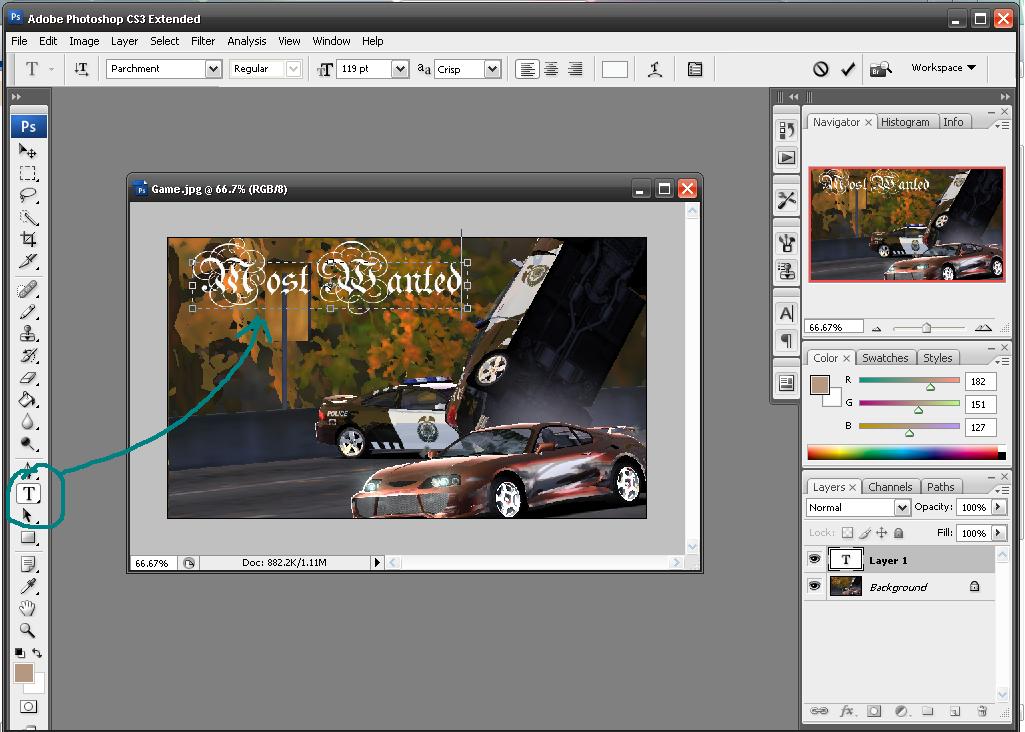Select the Horizontal Type tool
Image resolution: width=1025 pixels, height=732 pixels.
29,493
